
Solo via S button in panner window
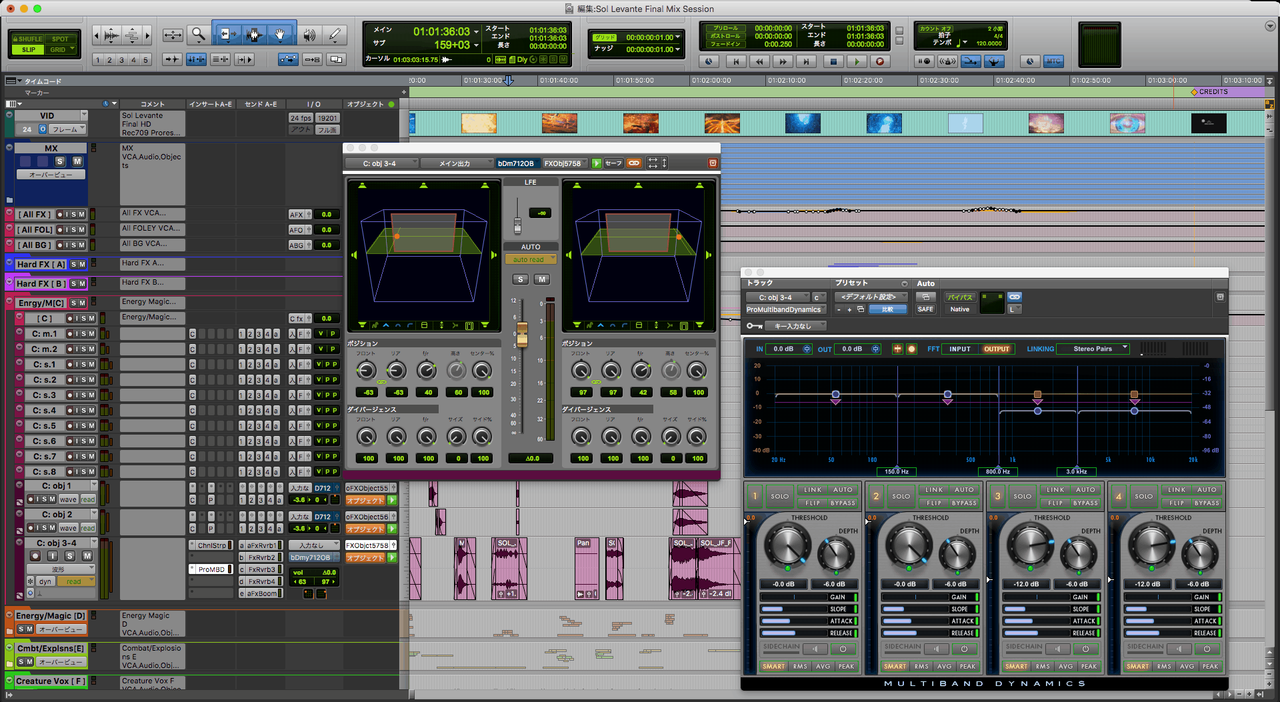pyautogui.click(x=521, y=279)
